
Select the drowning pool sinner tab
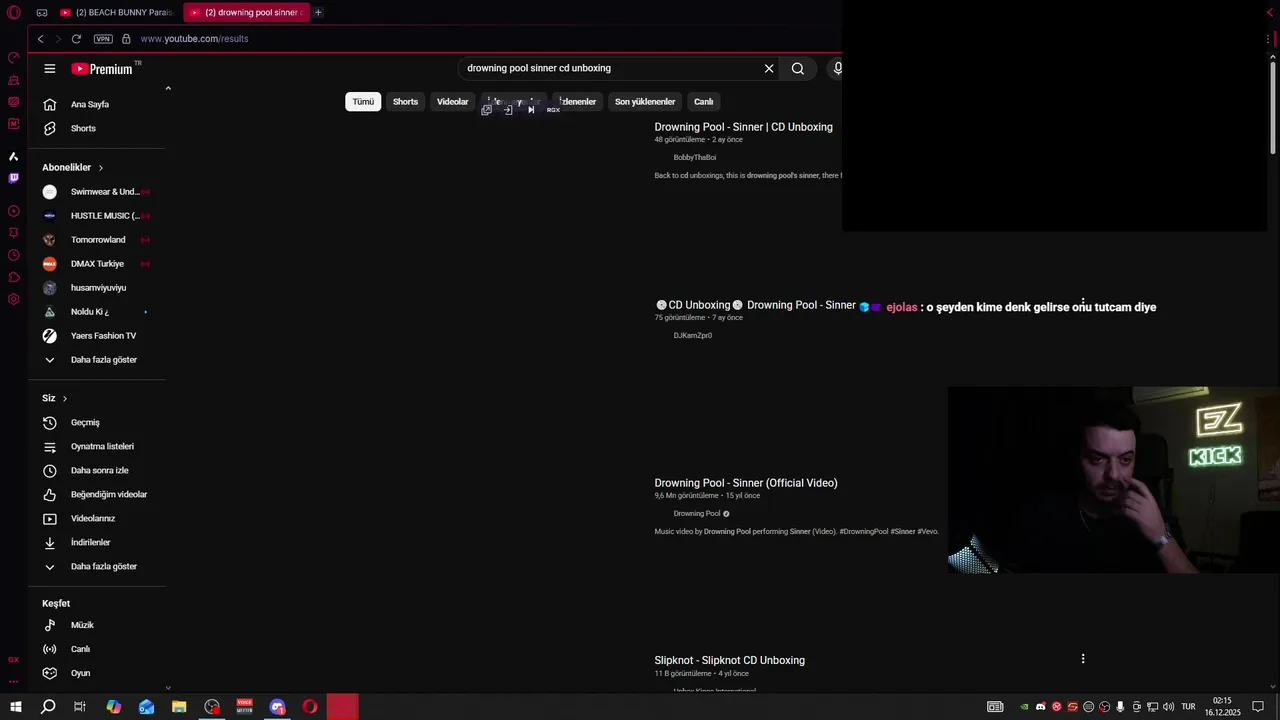247,12
